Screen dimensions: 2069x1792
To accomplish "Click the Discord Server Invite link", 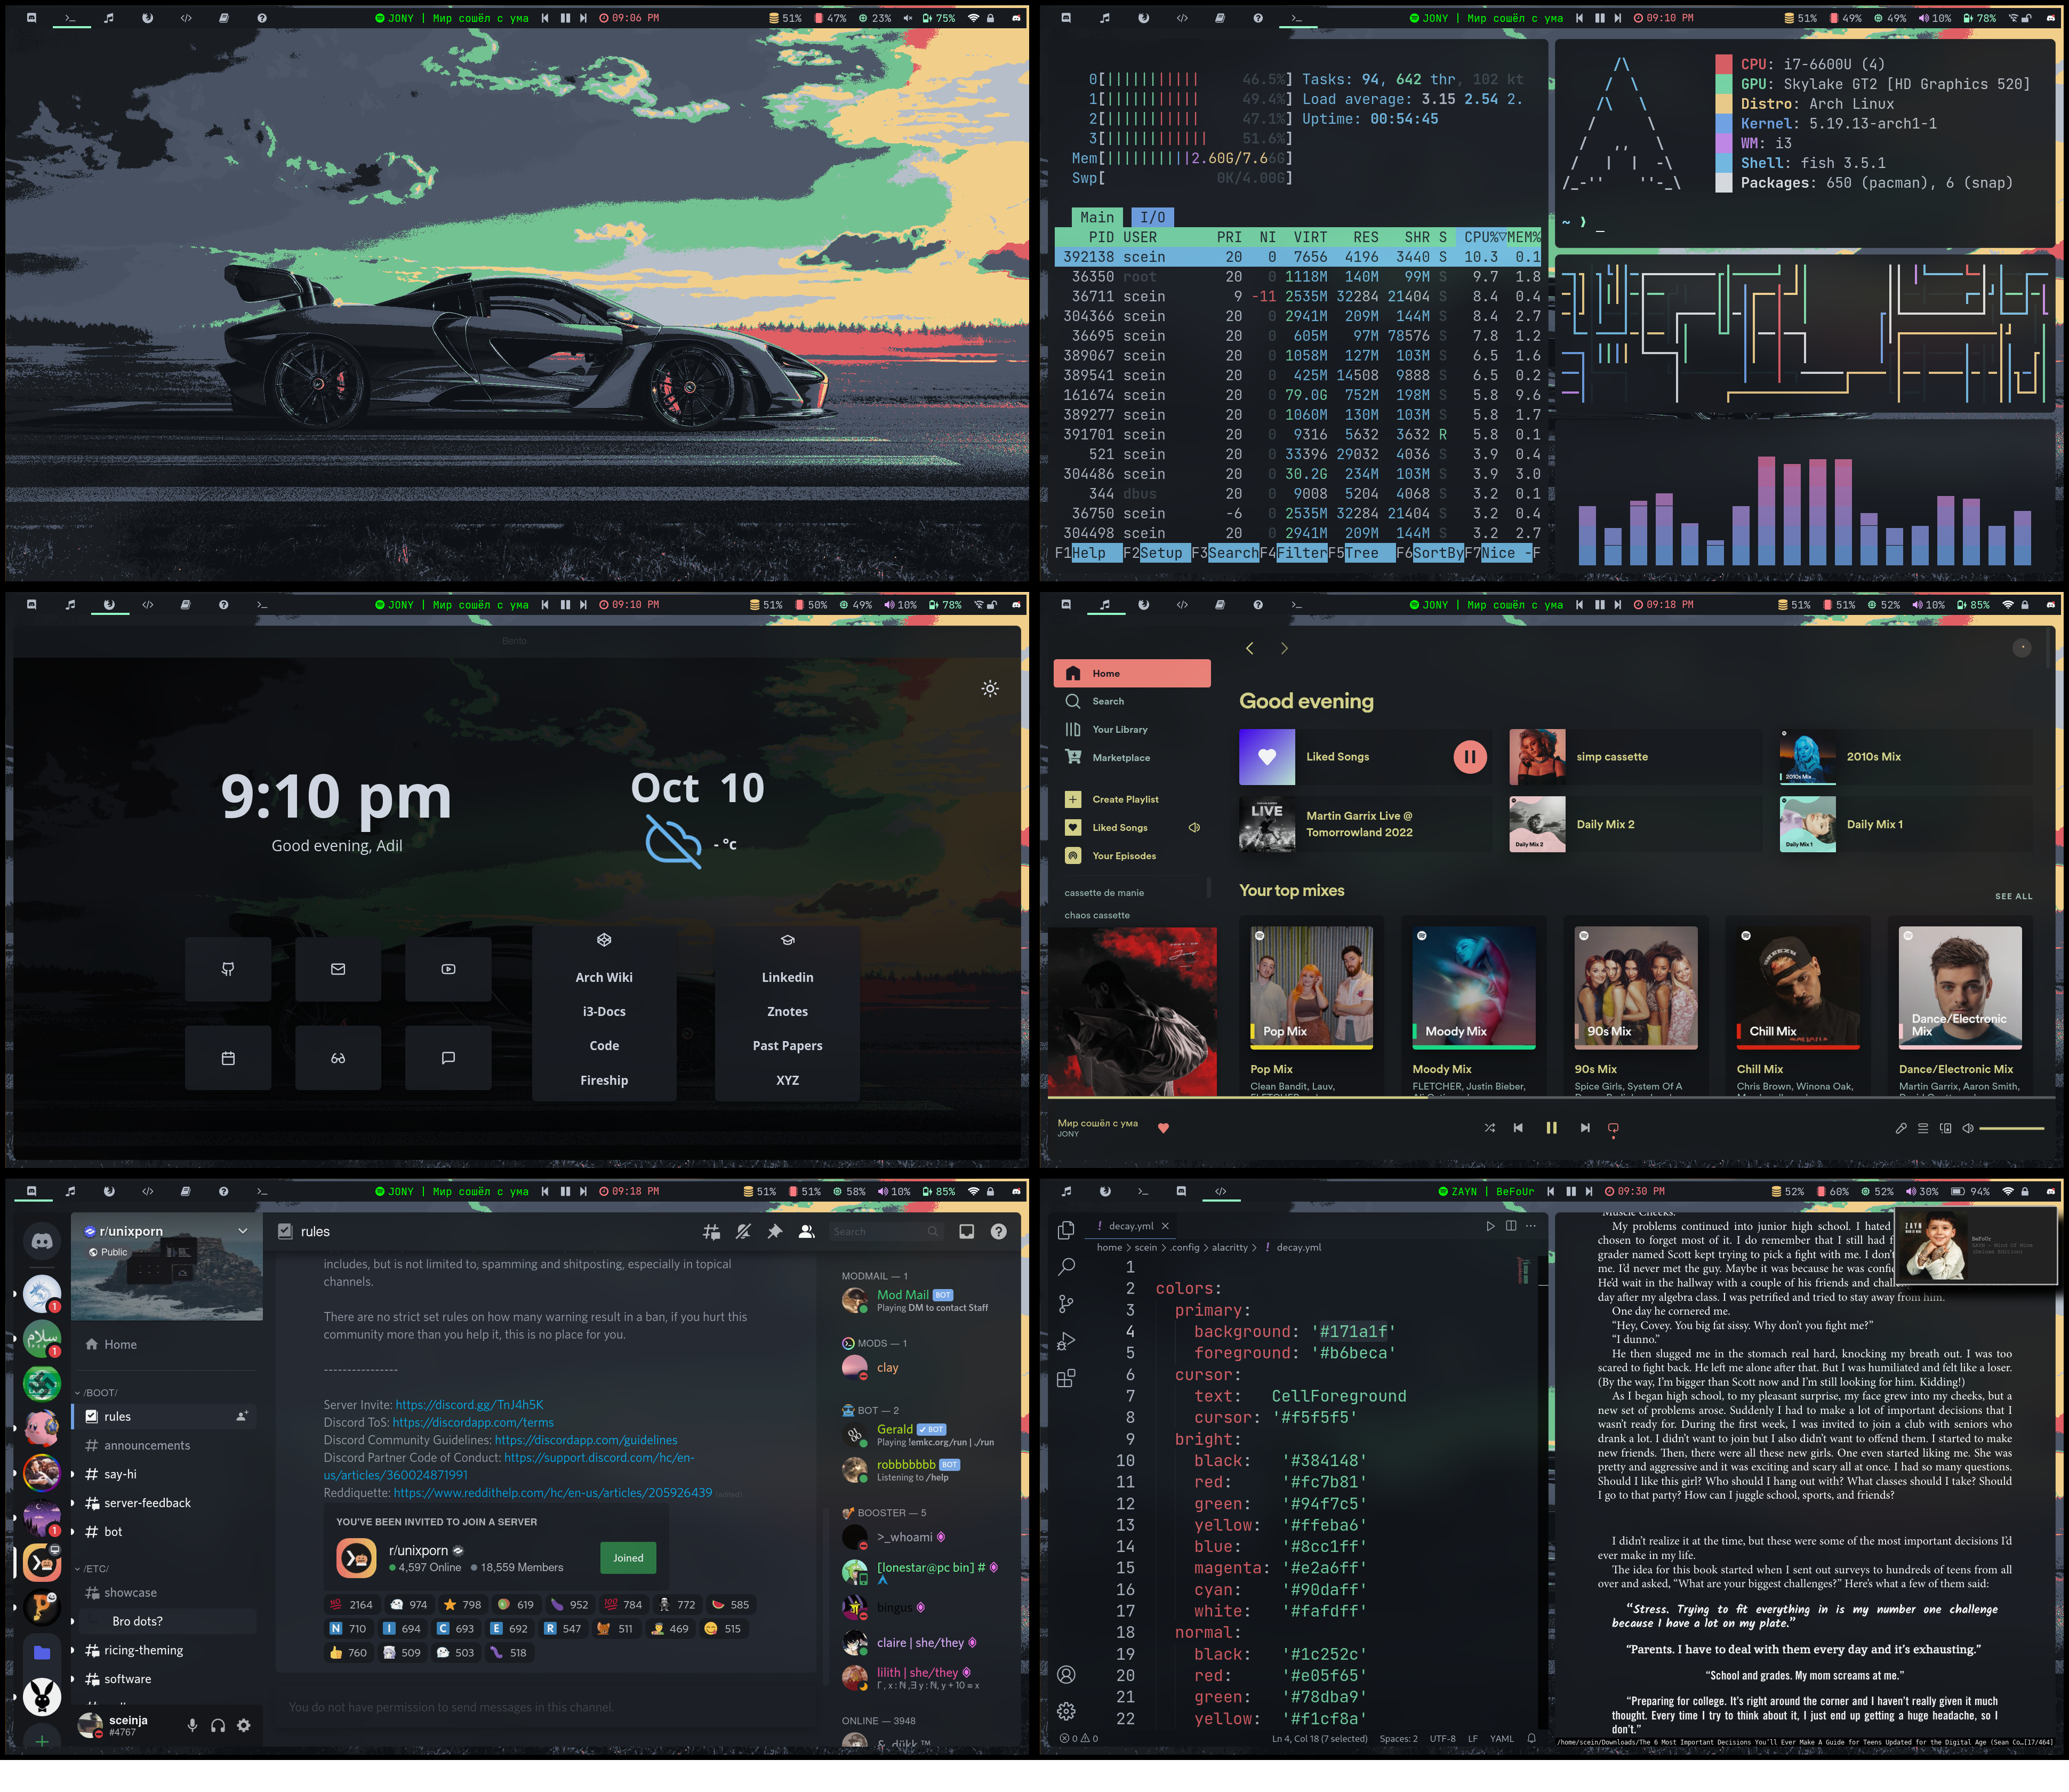I will [x=468, y=1404].
